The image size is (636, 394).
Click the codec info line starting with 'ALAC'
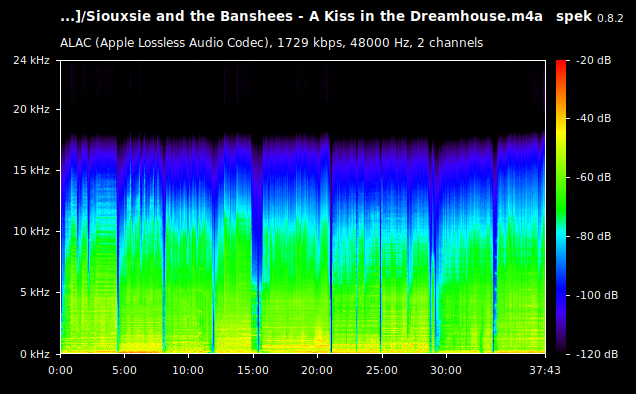[271, 43]
